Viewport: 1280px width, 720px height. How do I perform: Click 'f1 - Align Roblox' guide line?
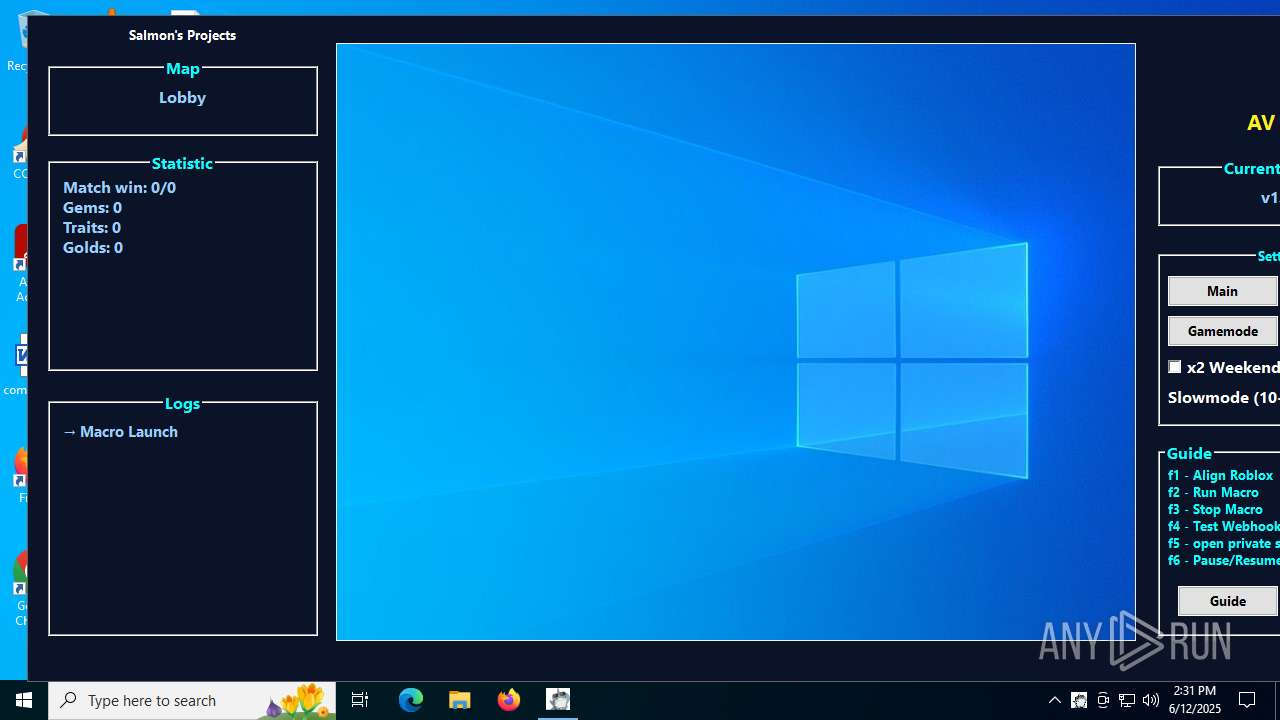tap(1220, 475)
